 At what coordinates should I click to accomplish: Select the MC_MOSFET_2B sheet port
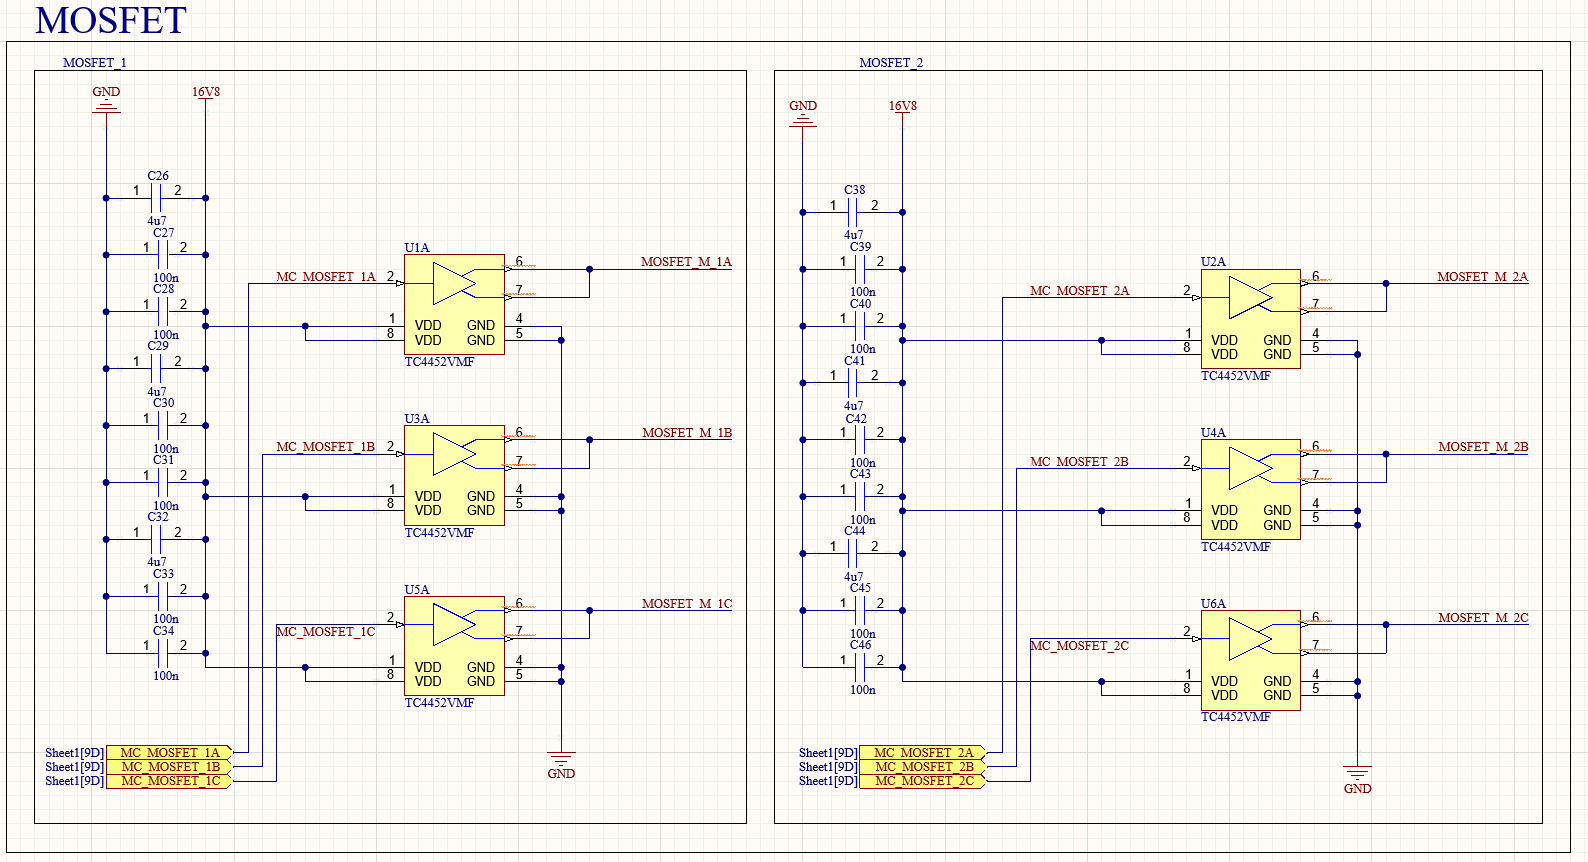point(923,767)
